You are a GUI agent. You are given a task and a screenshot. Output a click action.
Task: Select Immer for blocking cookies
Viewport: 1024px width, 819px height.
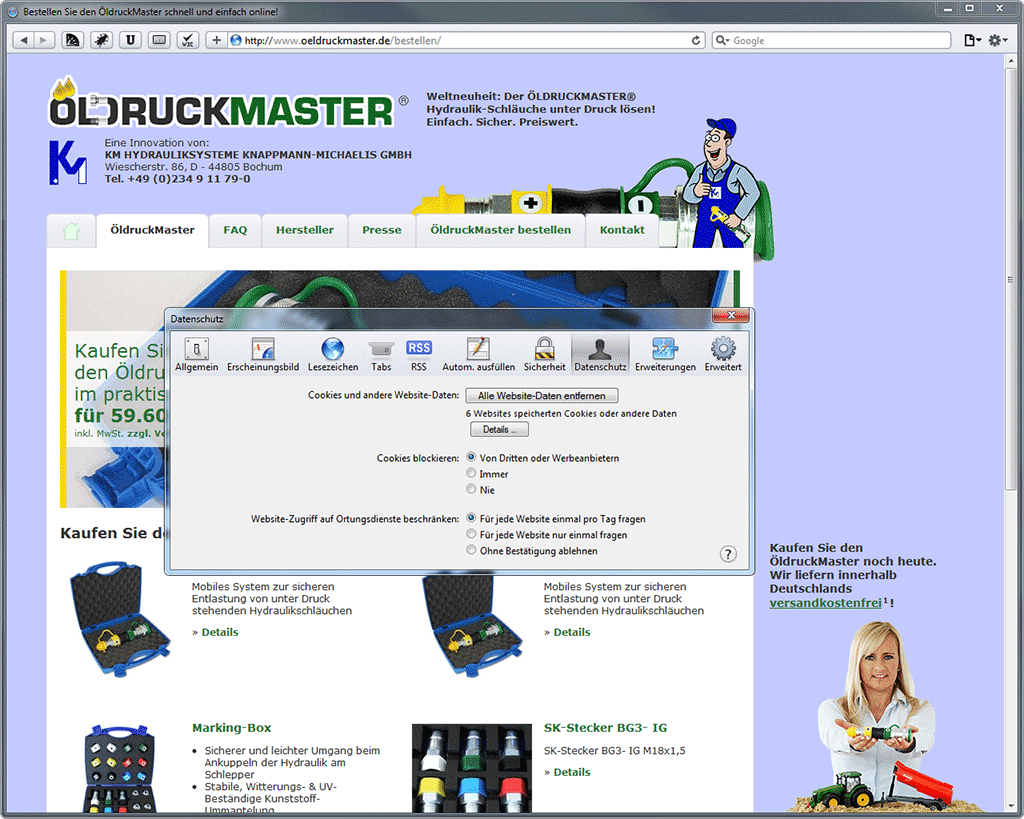(471, 473)
